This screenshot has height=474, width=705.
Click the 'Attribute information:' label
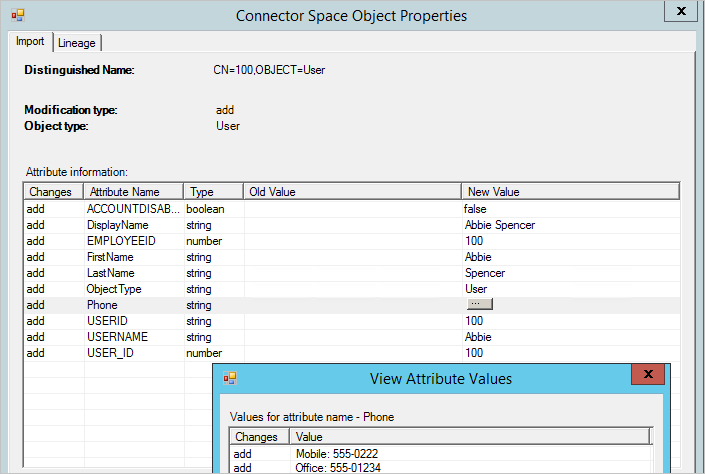click(77, 172)
